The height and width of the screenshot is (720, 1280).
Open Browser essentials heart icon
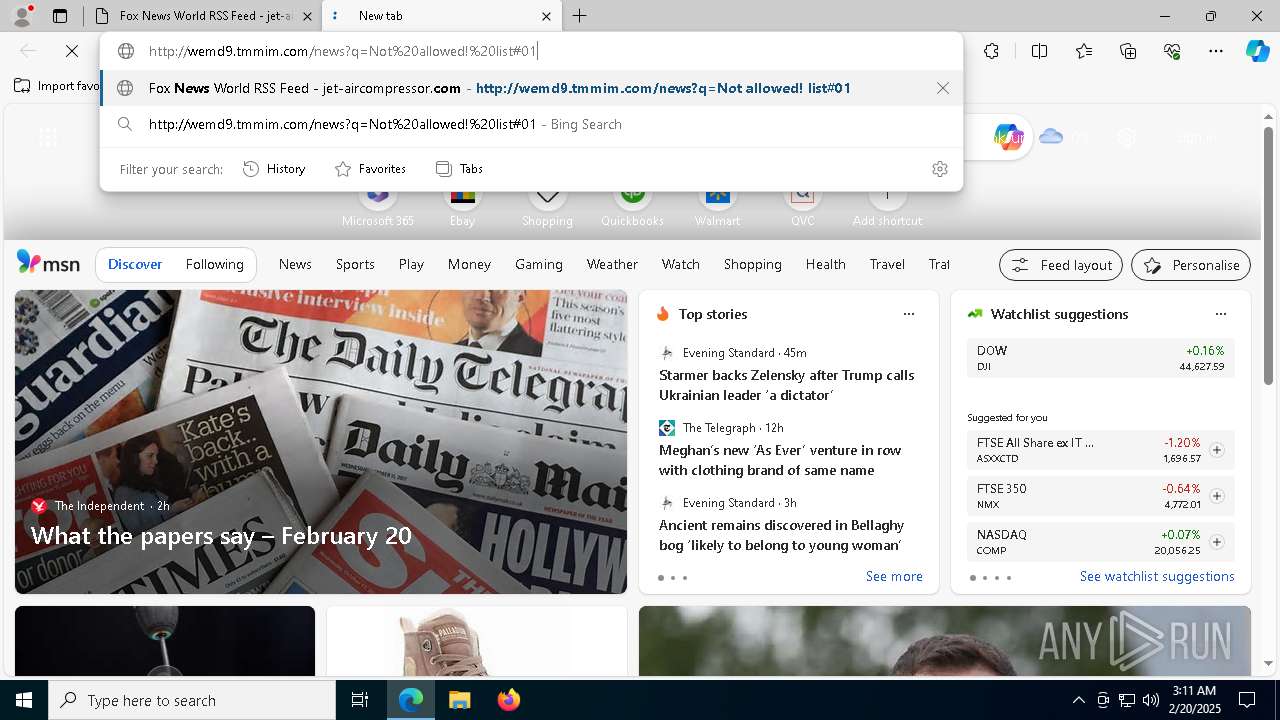pos(1172,51)
